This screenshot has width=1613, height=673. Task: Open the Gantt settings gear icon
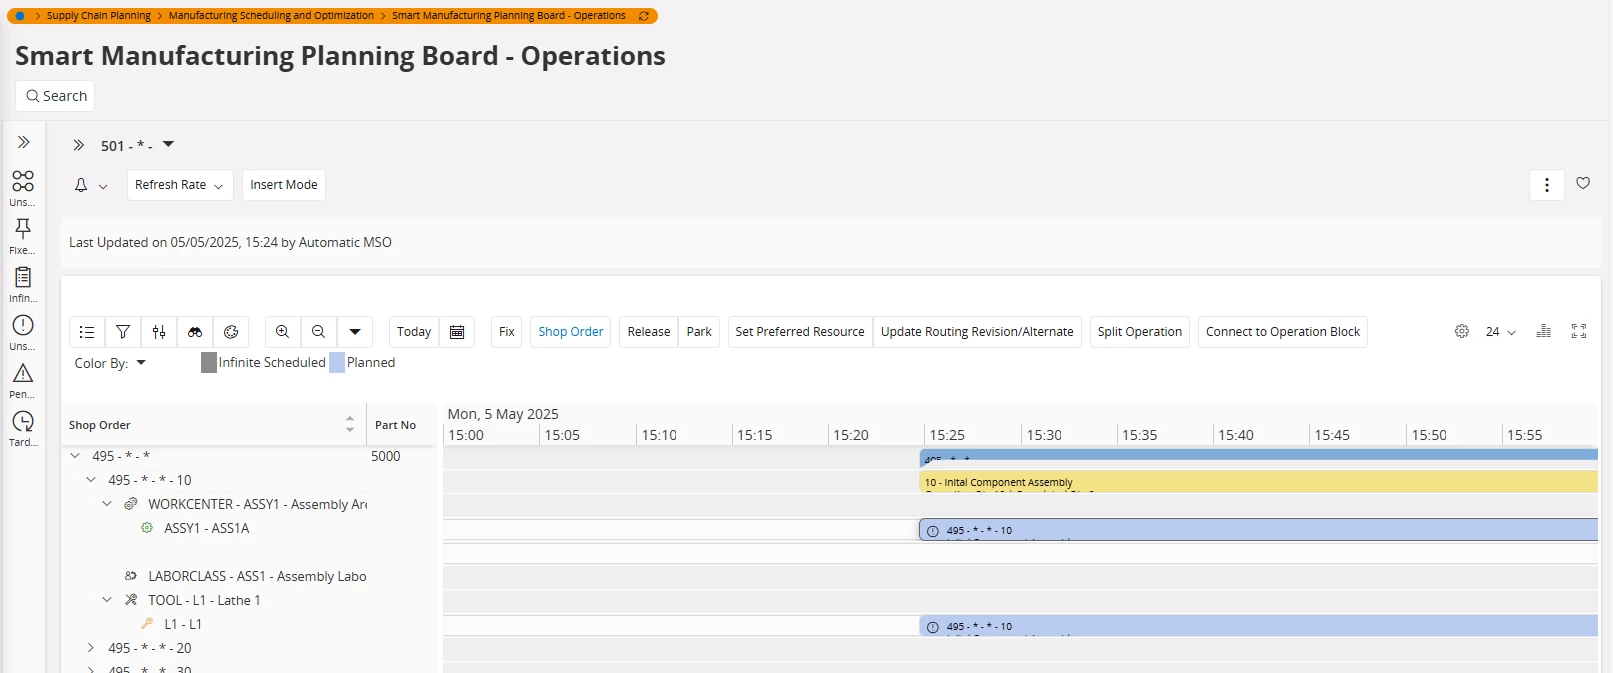[x=1462, y=331]
